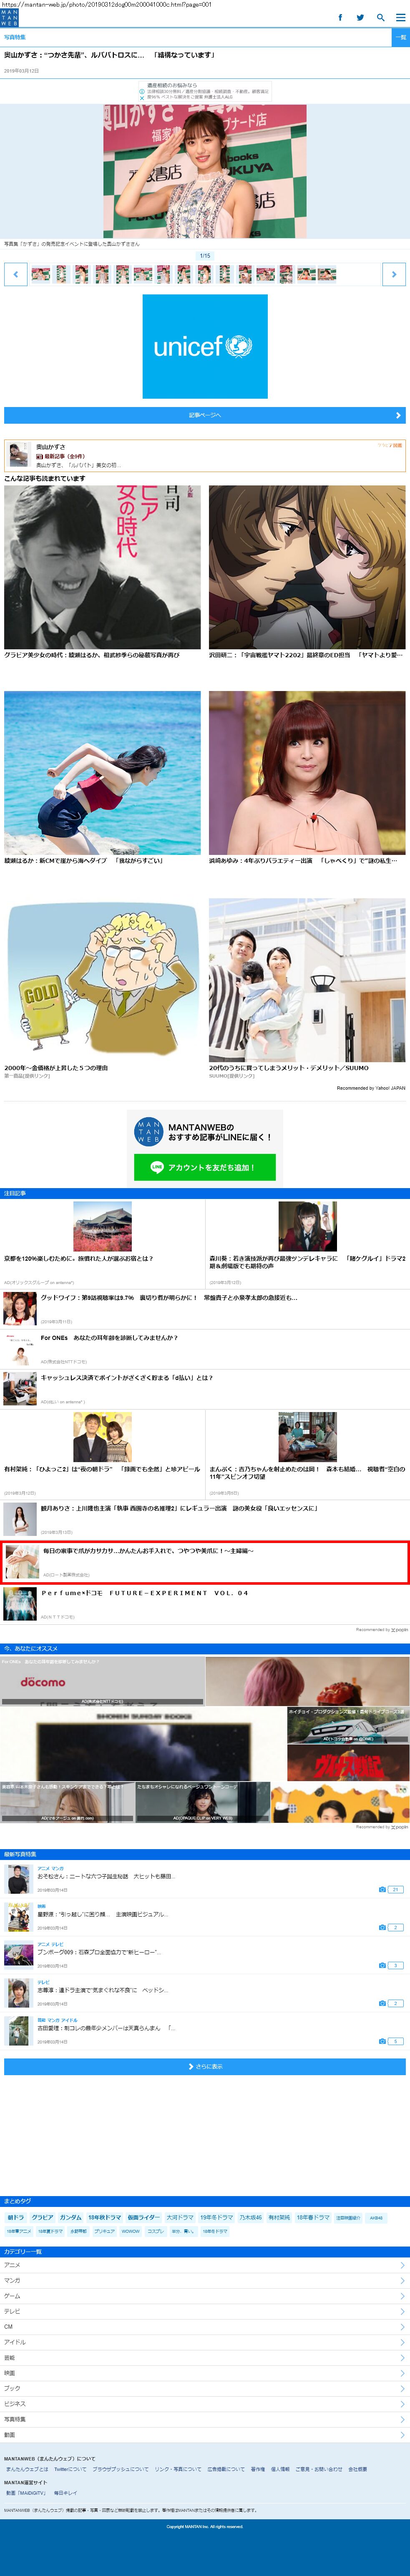Expand the マンガ category row
The image size is (410, 2576).
[x=205, y=2280]
